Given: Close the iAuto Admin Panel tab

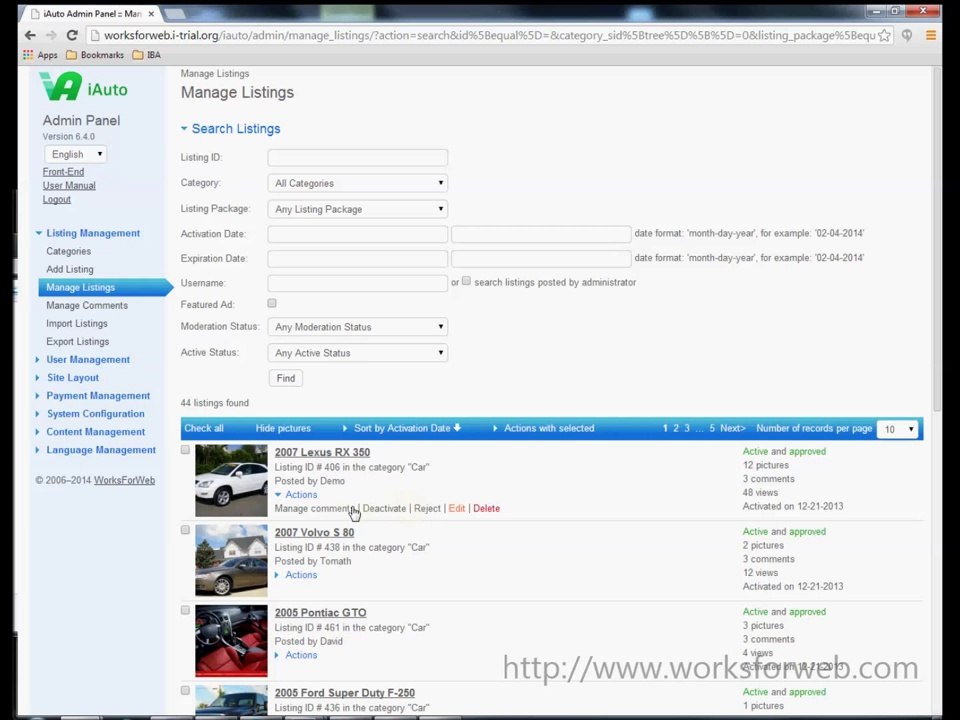Looking at the screenshot, I should click(x=151, y=13).
